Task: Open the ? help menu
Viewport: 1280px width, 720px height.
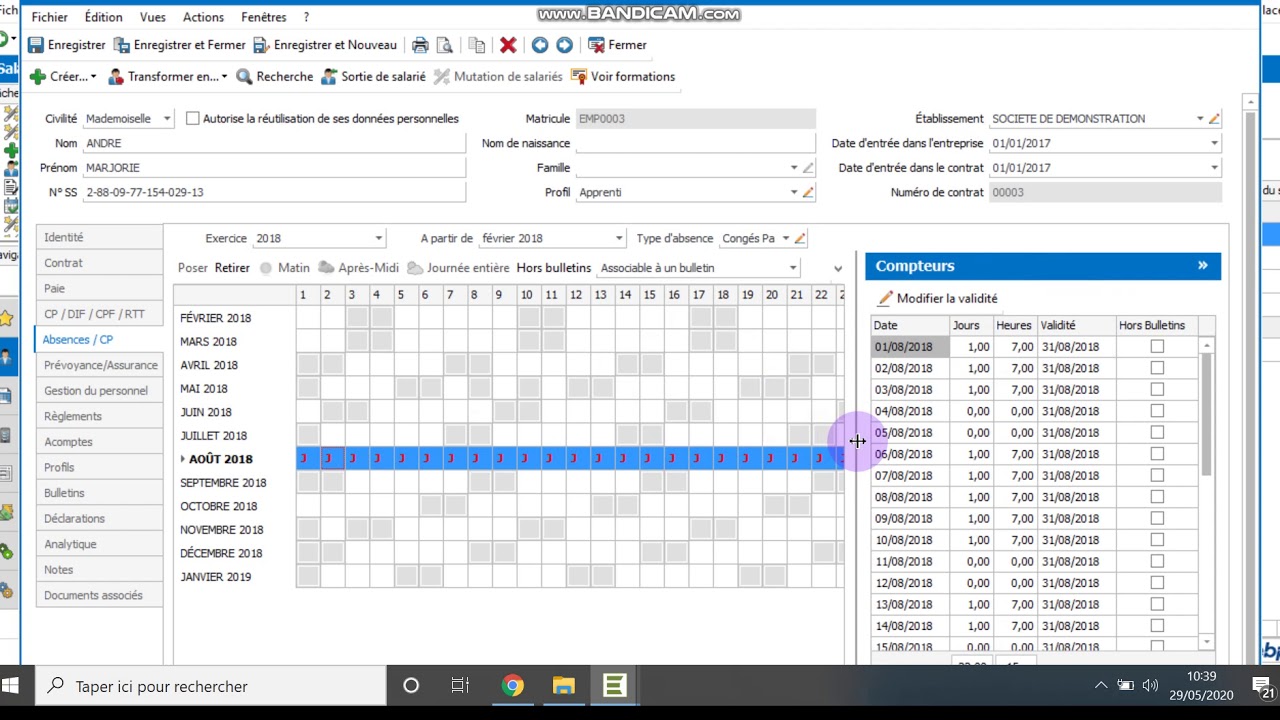Action: (x=306, y=17)
